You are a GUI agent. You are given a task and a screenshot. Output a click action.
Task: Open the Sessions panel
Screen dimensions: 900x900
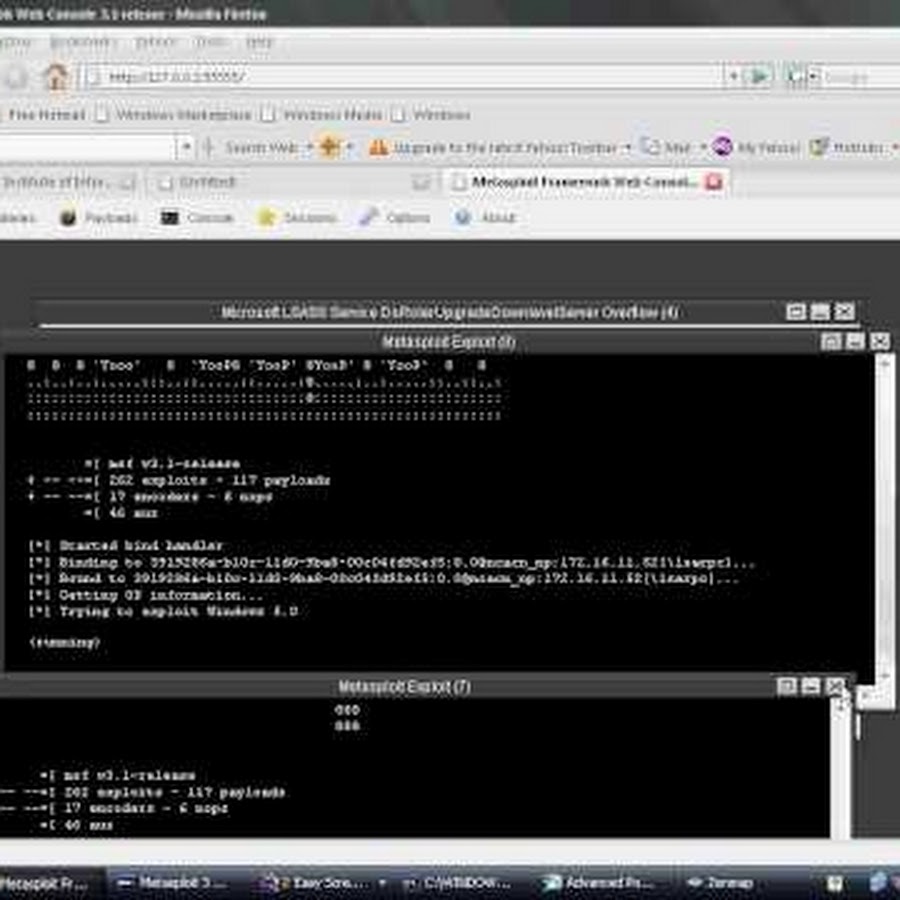(x=297, y=217)
